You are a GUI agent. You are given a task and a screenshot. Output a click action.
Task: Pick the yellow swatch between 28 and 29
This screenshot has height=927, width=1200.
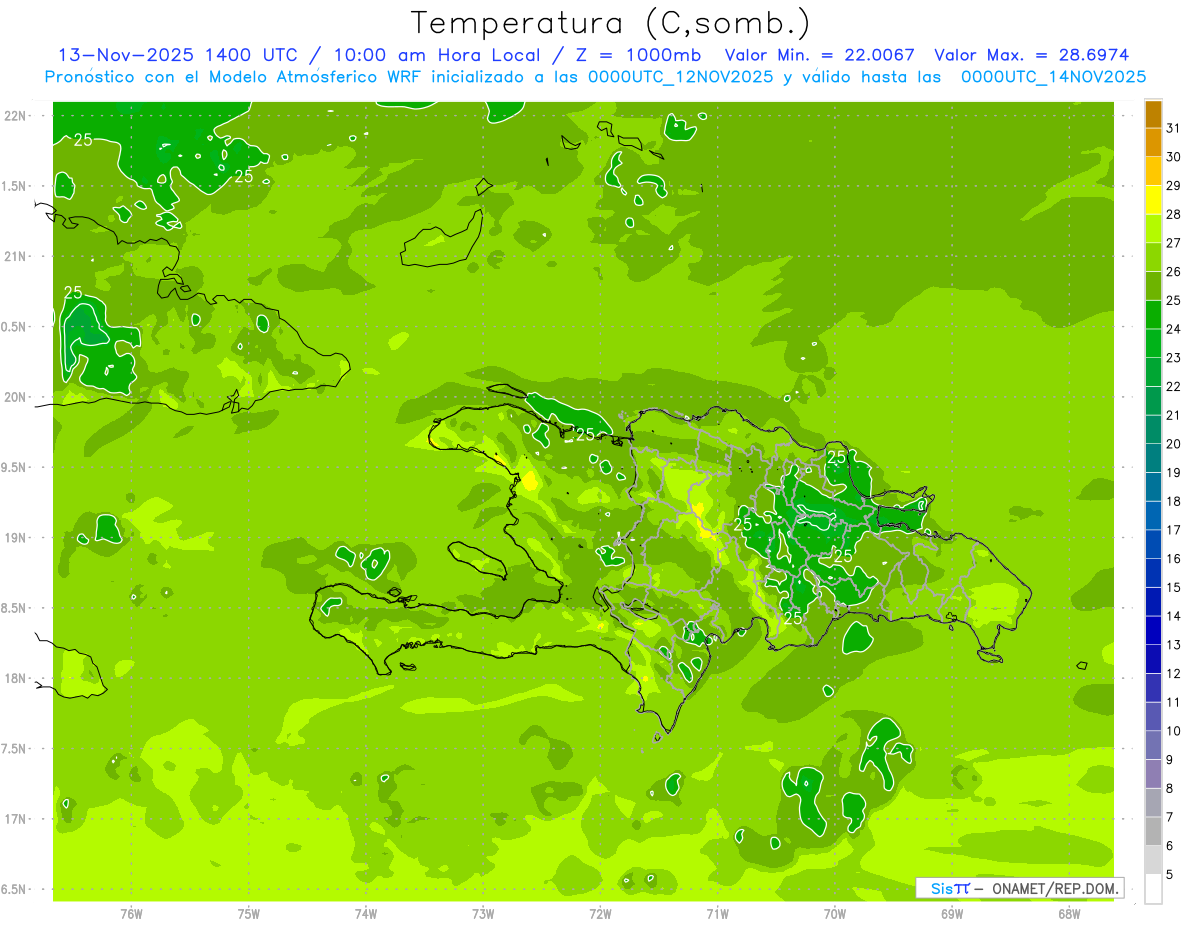pyautogui.click(x=1153, y=200)
